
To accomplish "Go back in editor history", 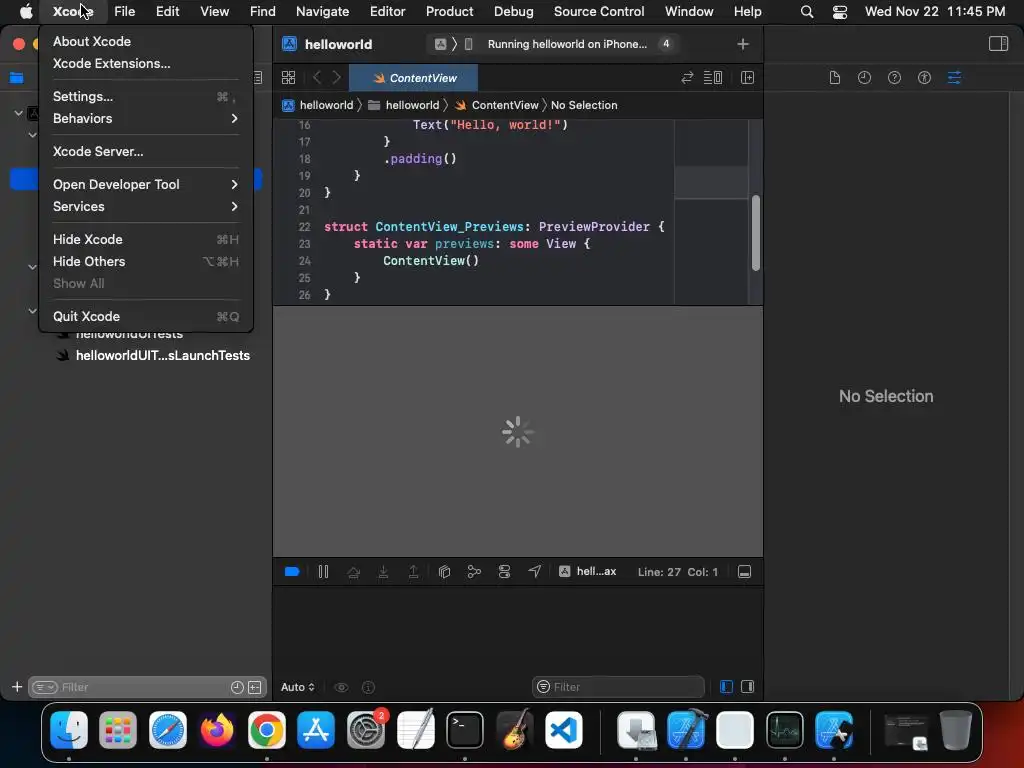I will click(x=317, y=78).
